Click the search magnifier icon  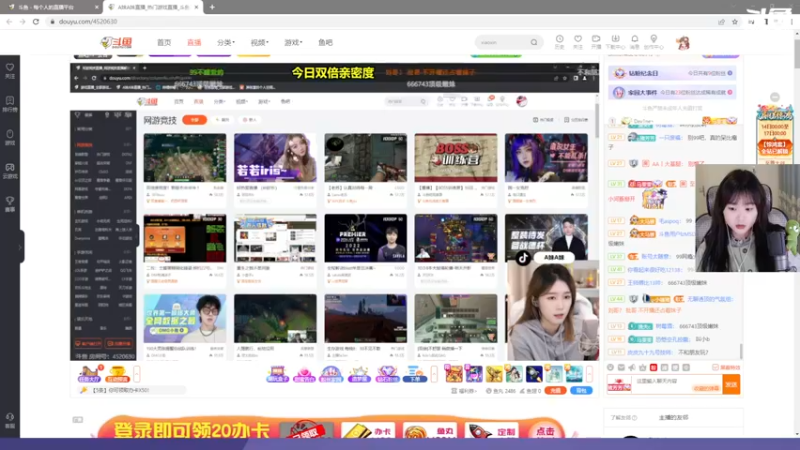coord(534,42)
